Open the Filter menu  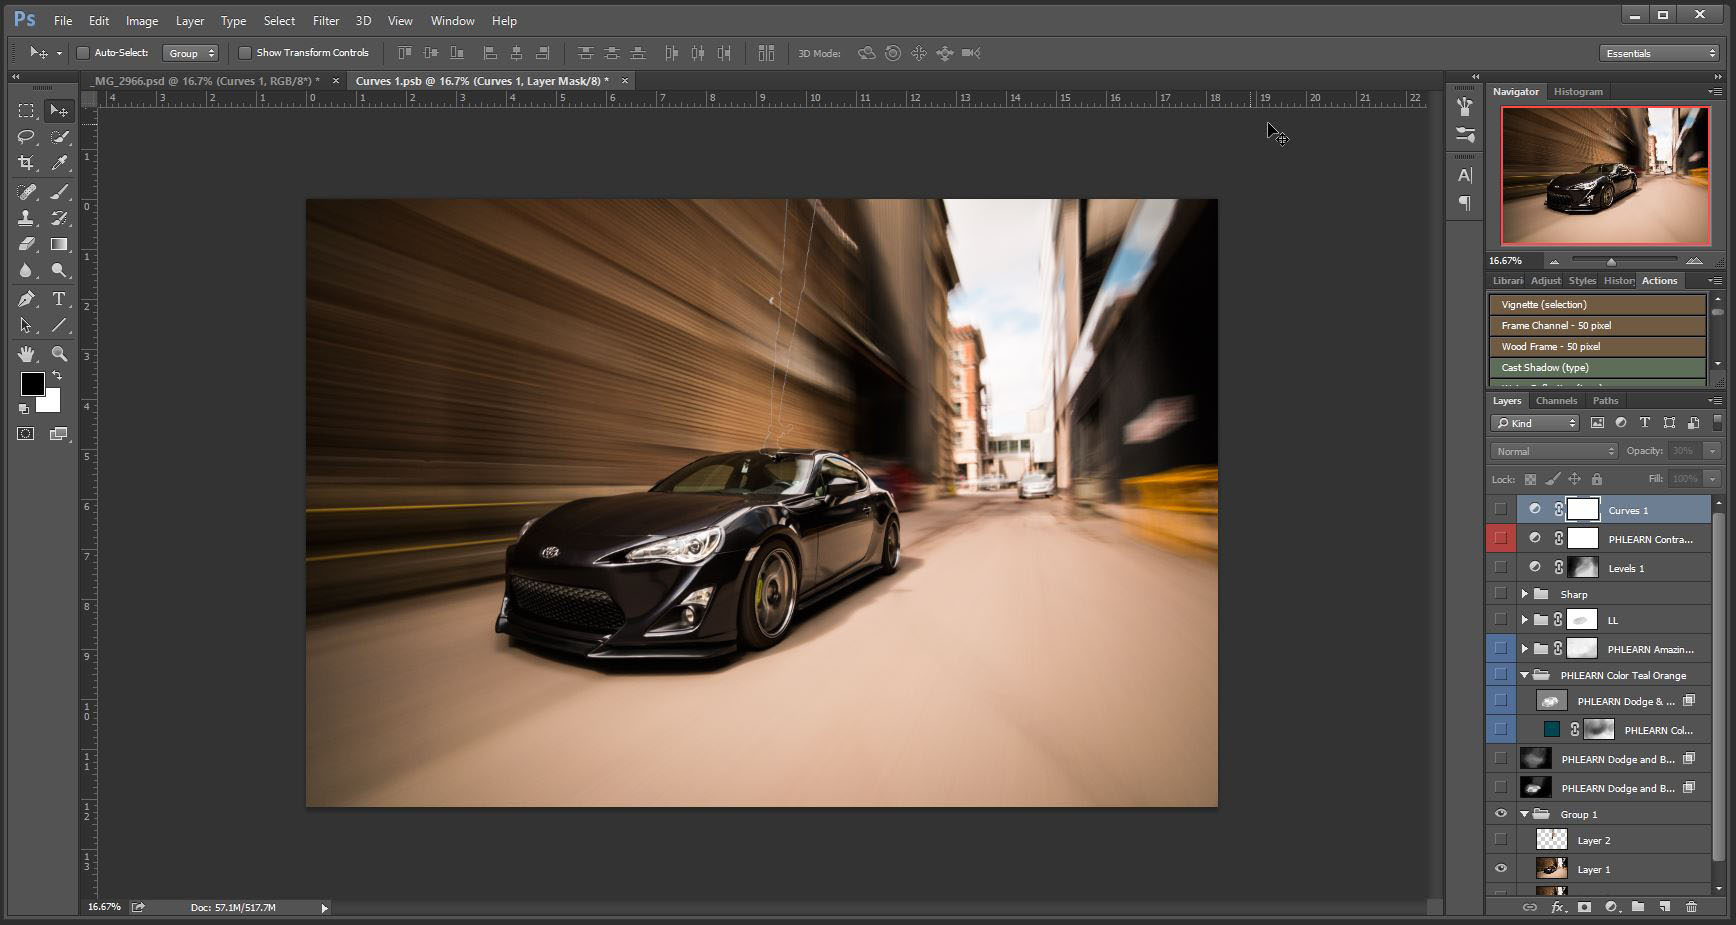[x=326, y=20]
